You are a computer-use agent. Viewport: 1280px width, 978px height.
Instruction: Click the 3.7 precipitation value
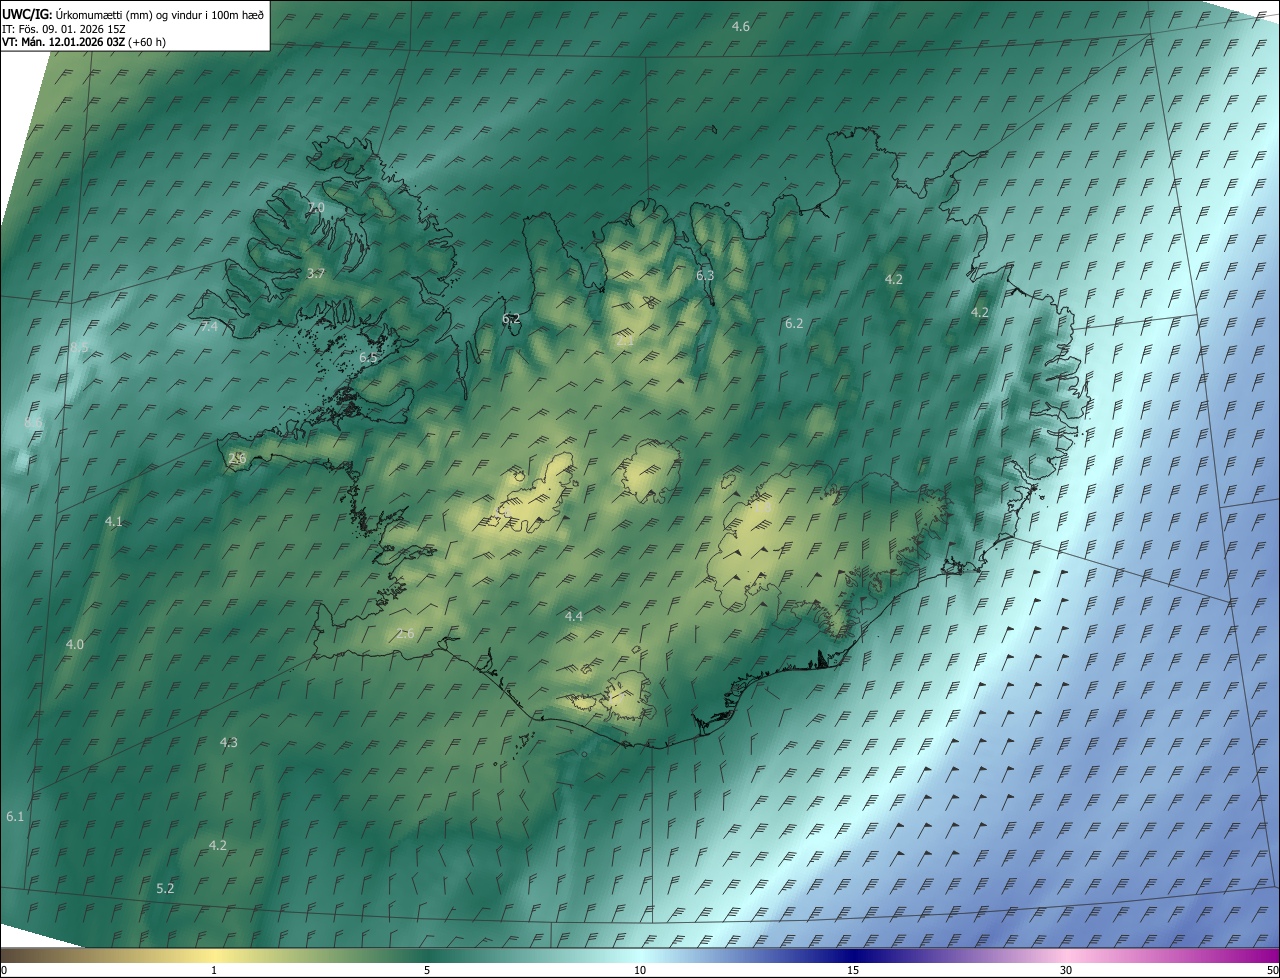pos(316,273)
